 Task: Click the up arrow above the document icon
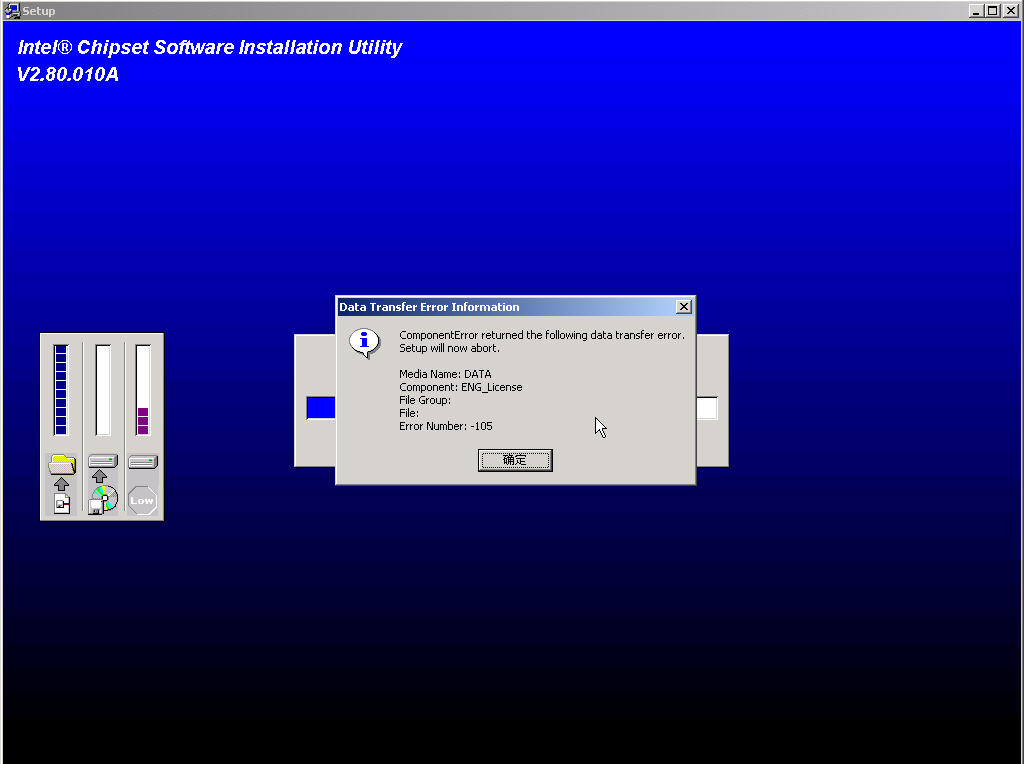[61, 484]
